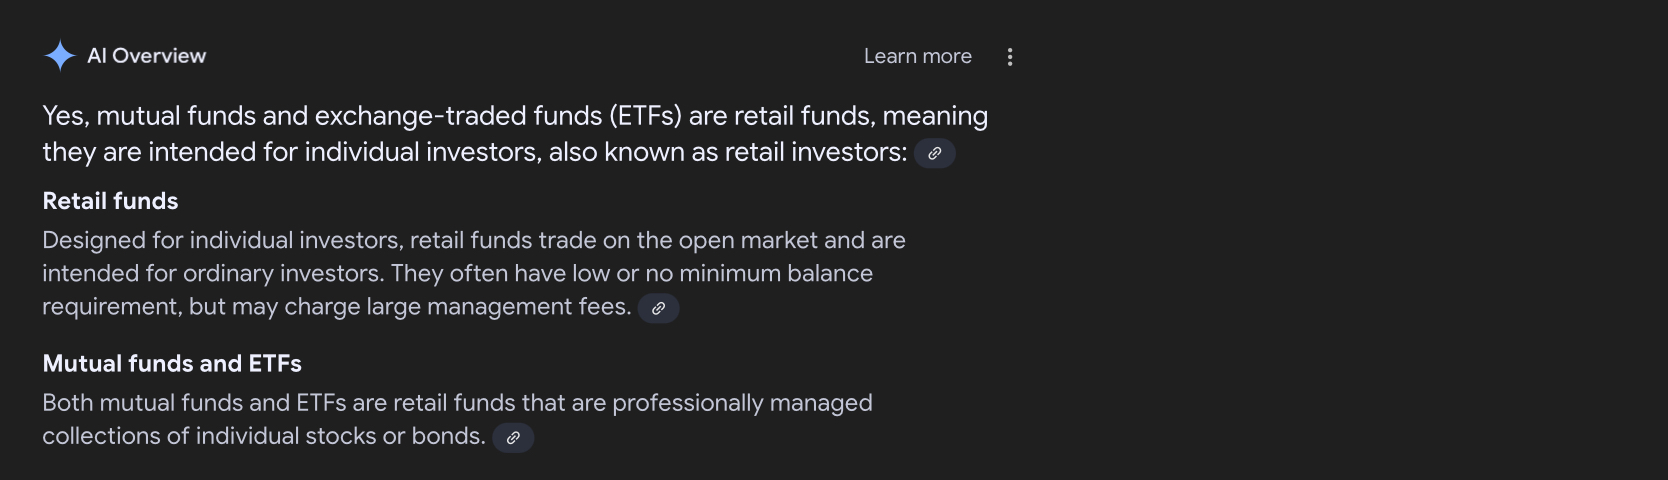Click the phrase 'professionally managed' in last paragraph
This screenshot has height=480, width=1668.
(x=742, y=403)
